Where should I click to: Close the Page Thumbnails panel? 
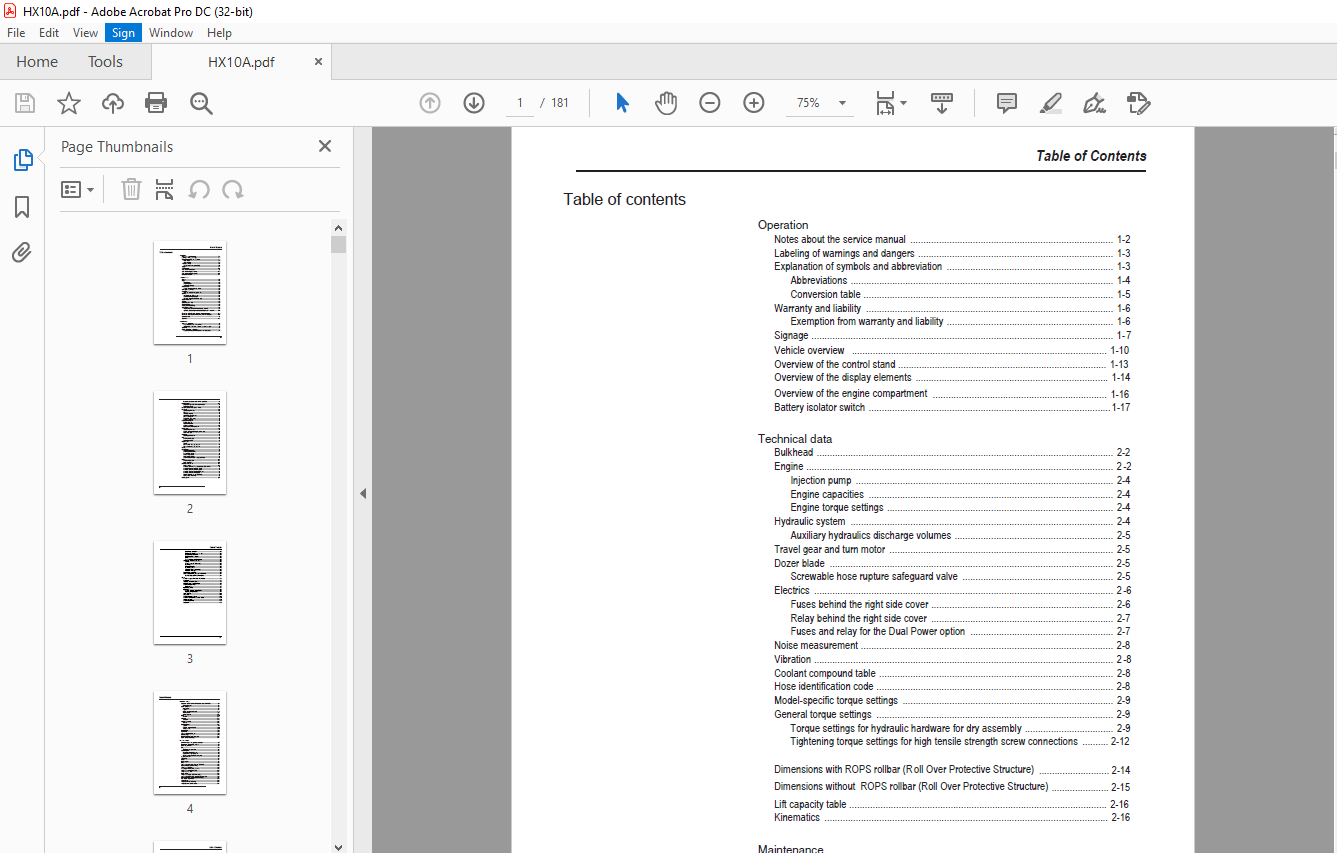tap(325, 146)
